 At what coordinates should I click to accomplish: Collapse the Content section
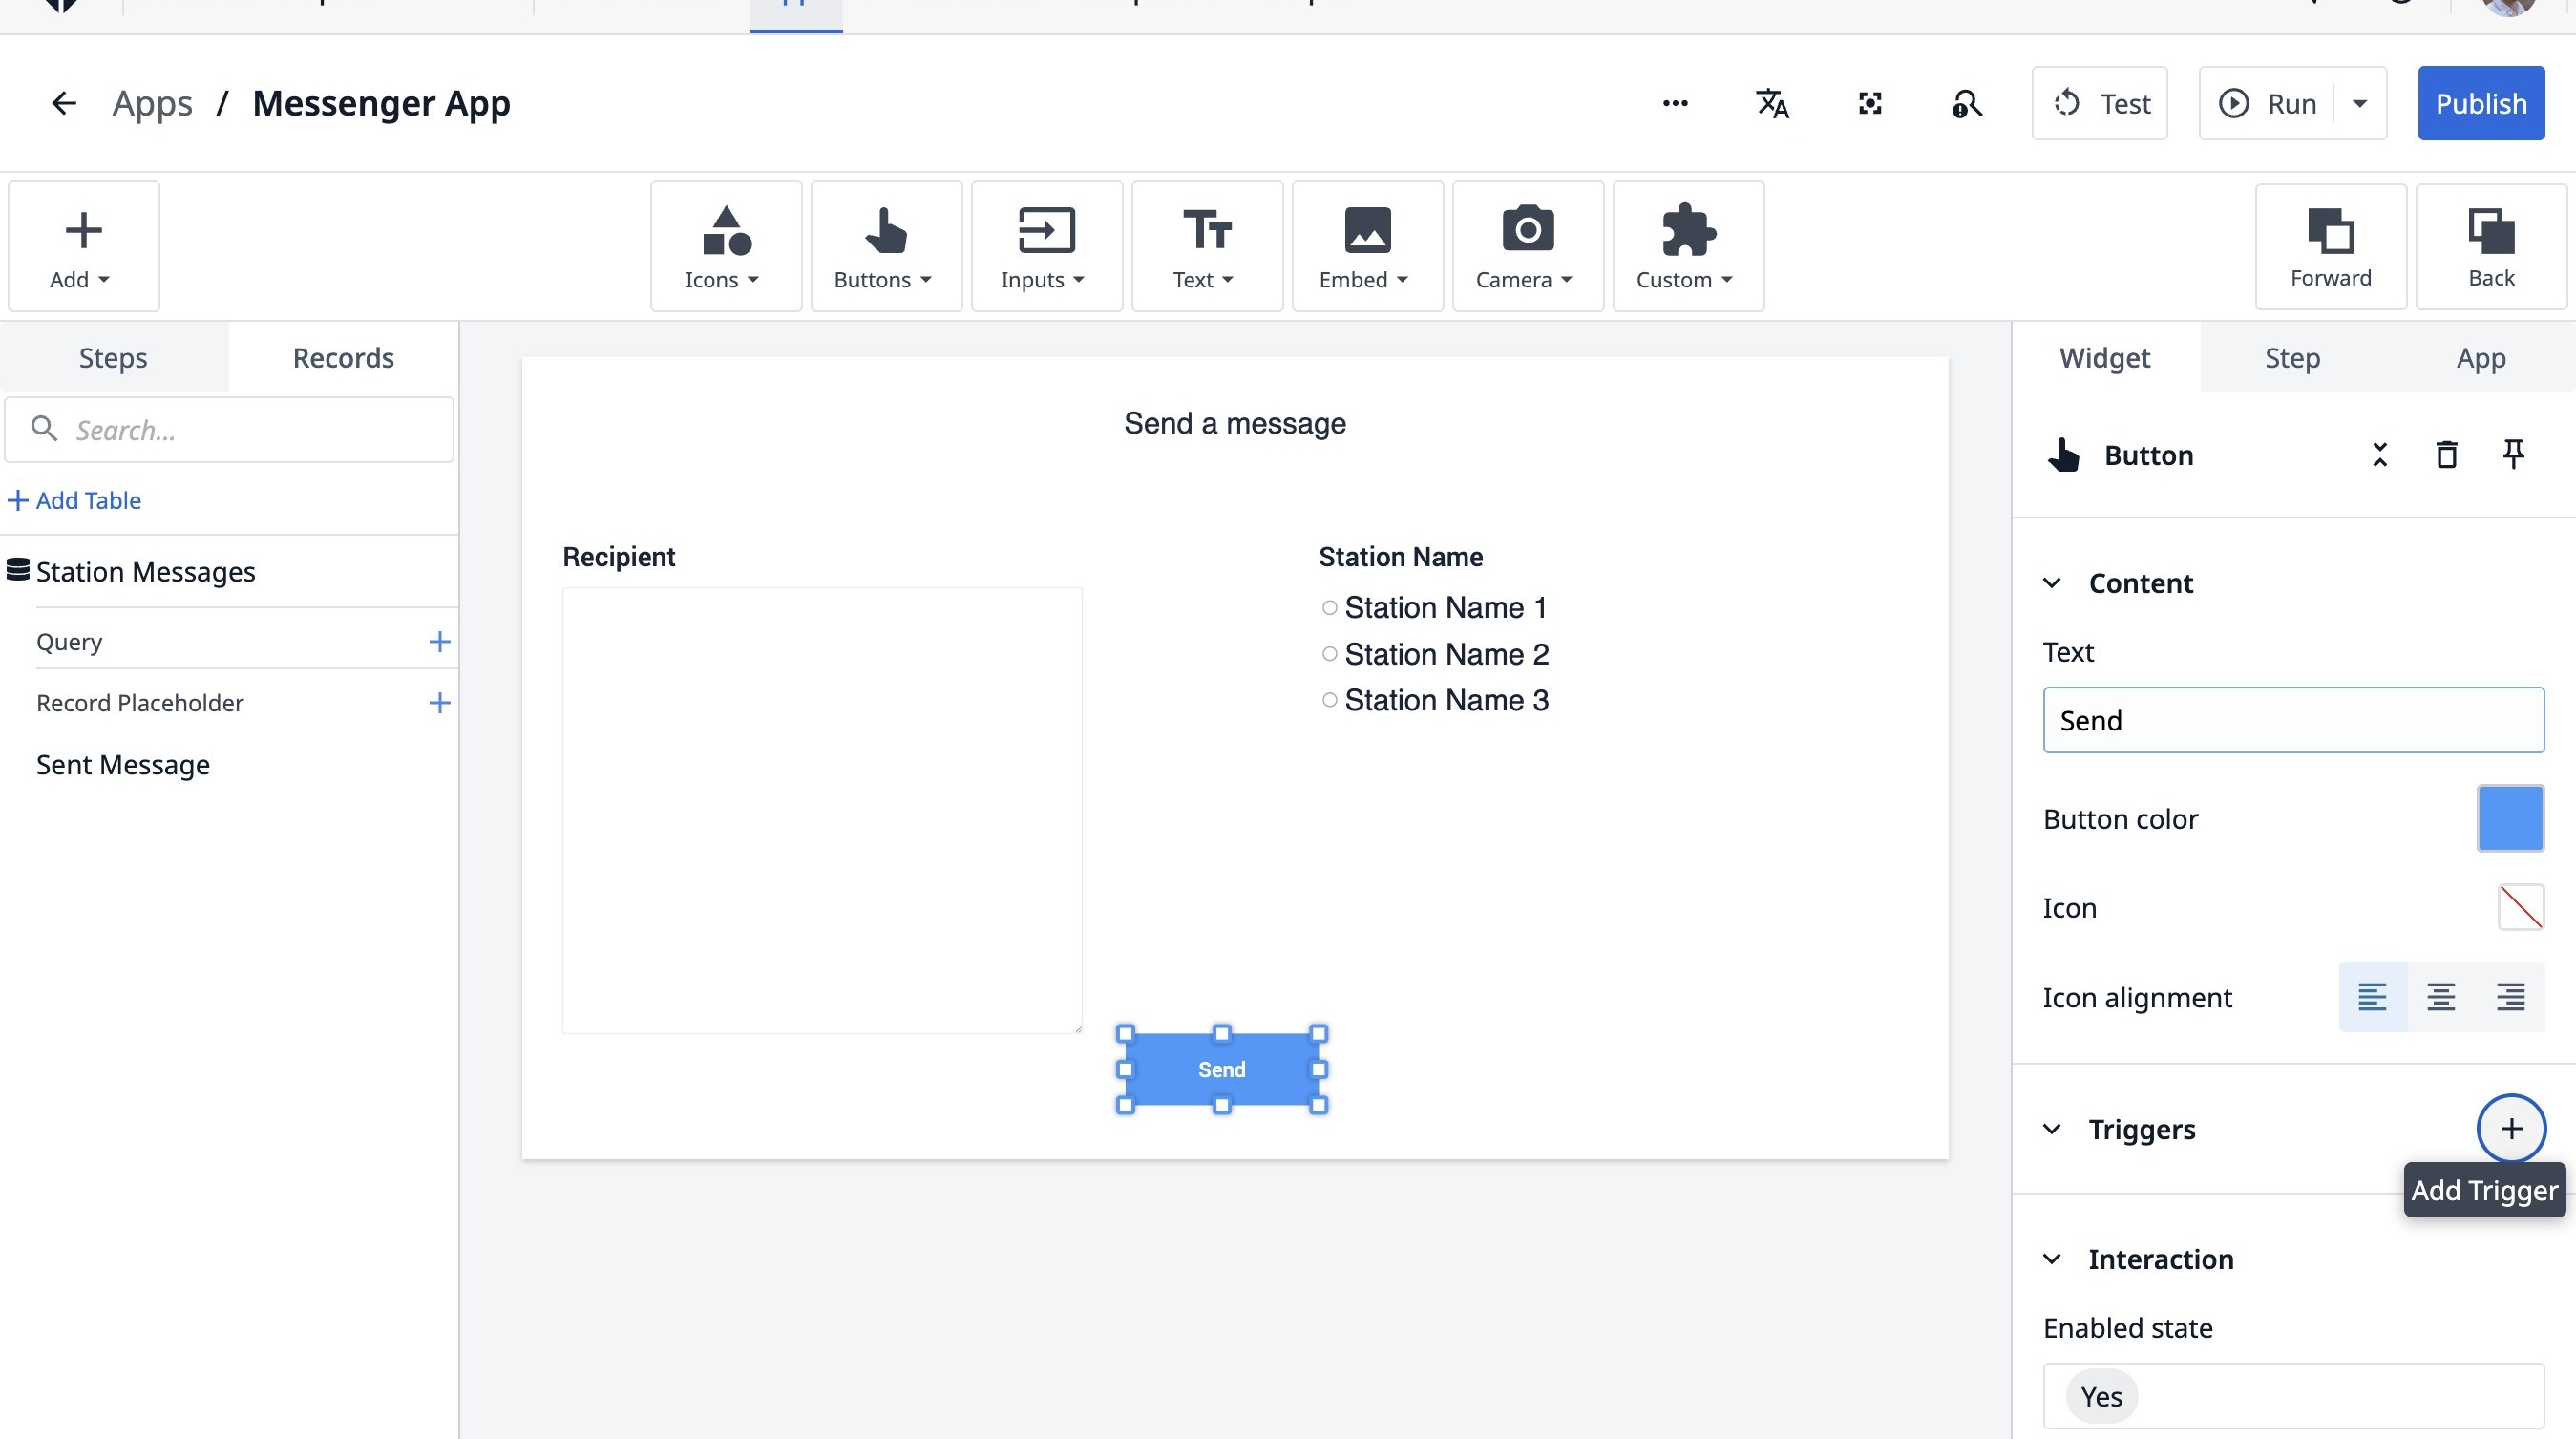click(x=2052, y=583)
